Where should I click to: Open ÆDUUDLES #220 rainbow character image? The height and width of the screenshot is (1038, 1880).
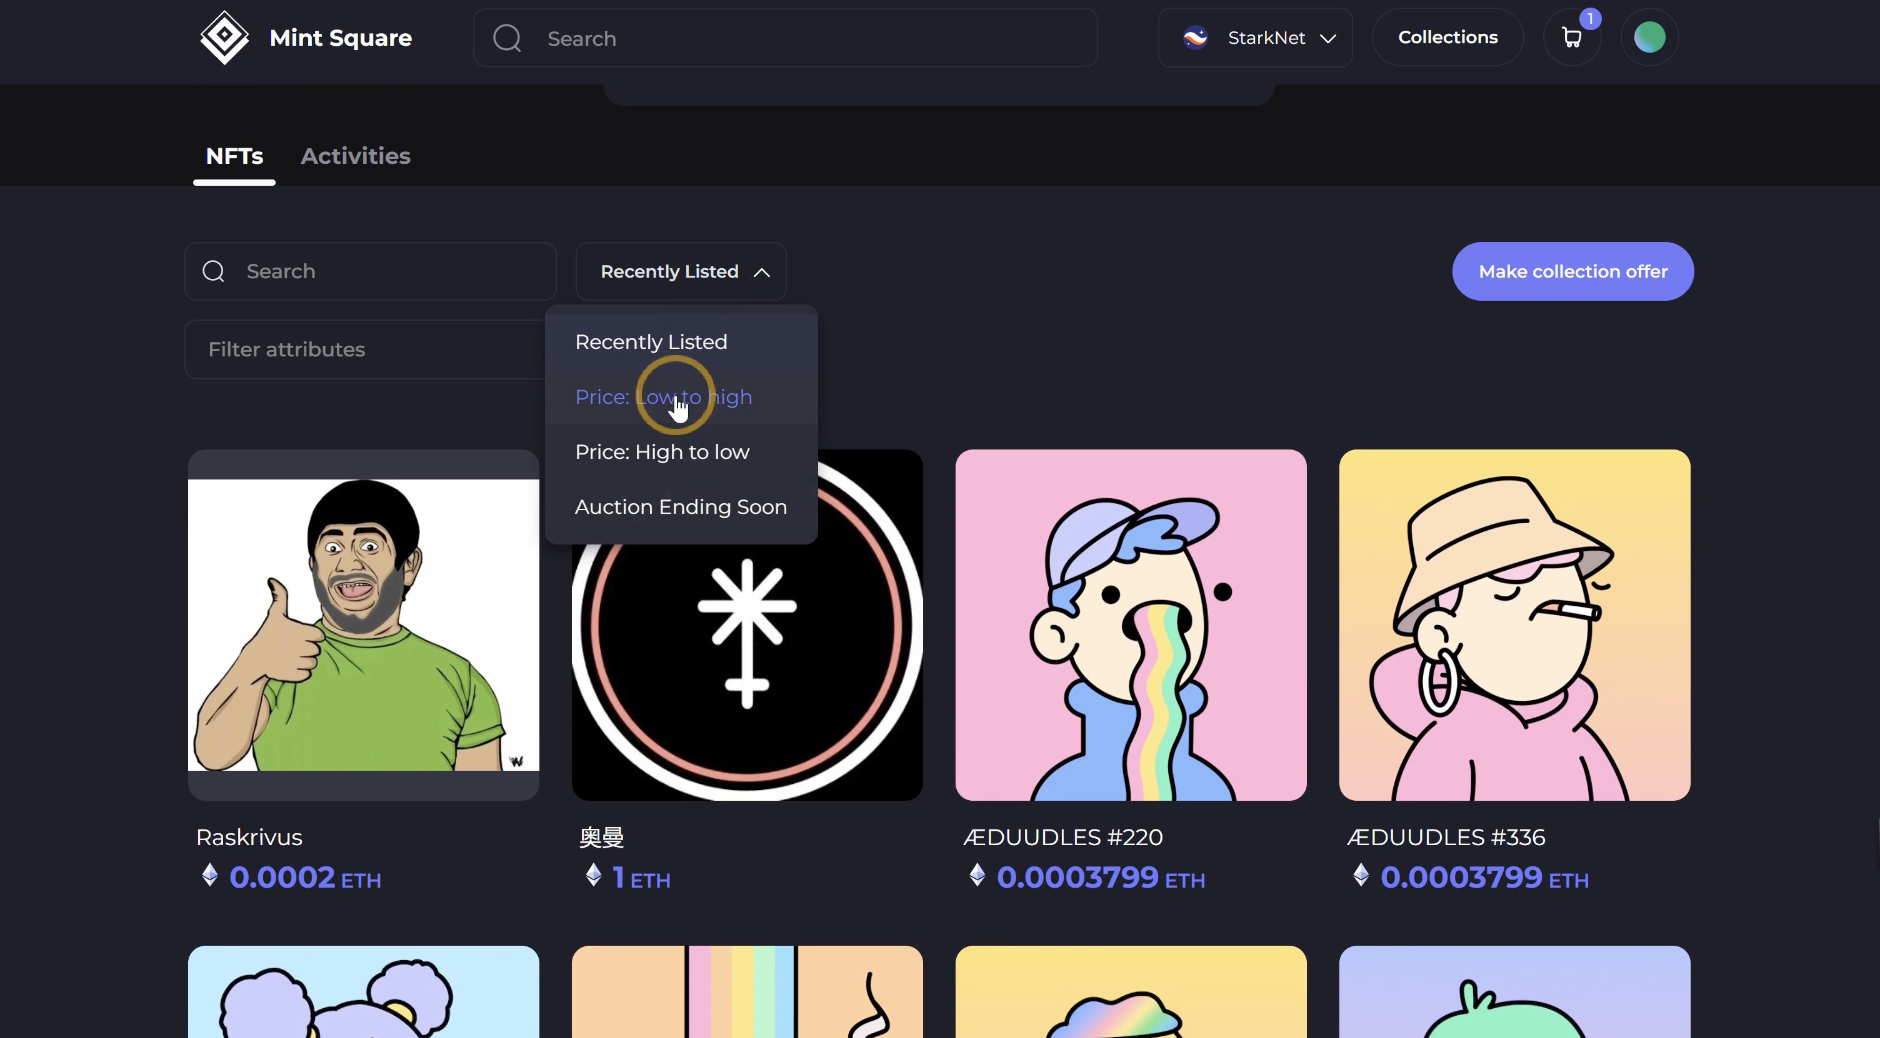[x=1131, y=625]
